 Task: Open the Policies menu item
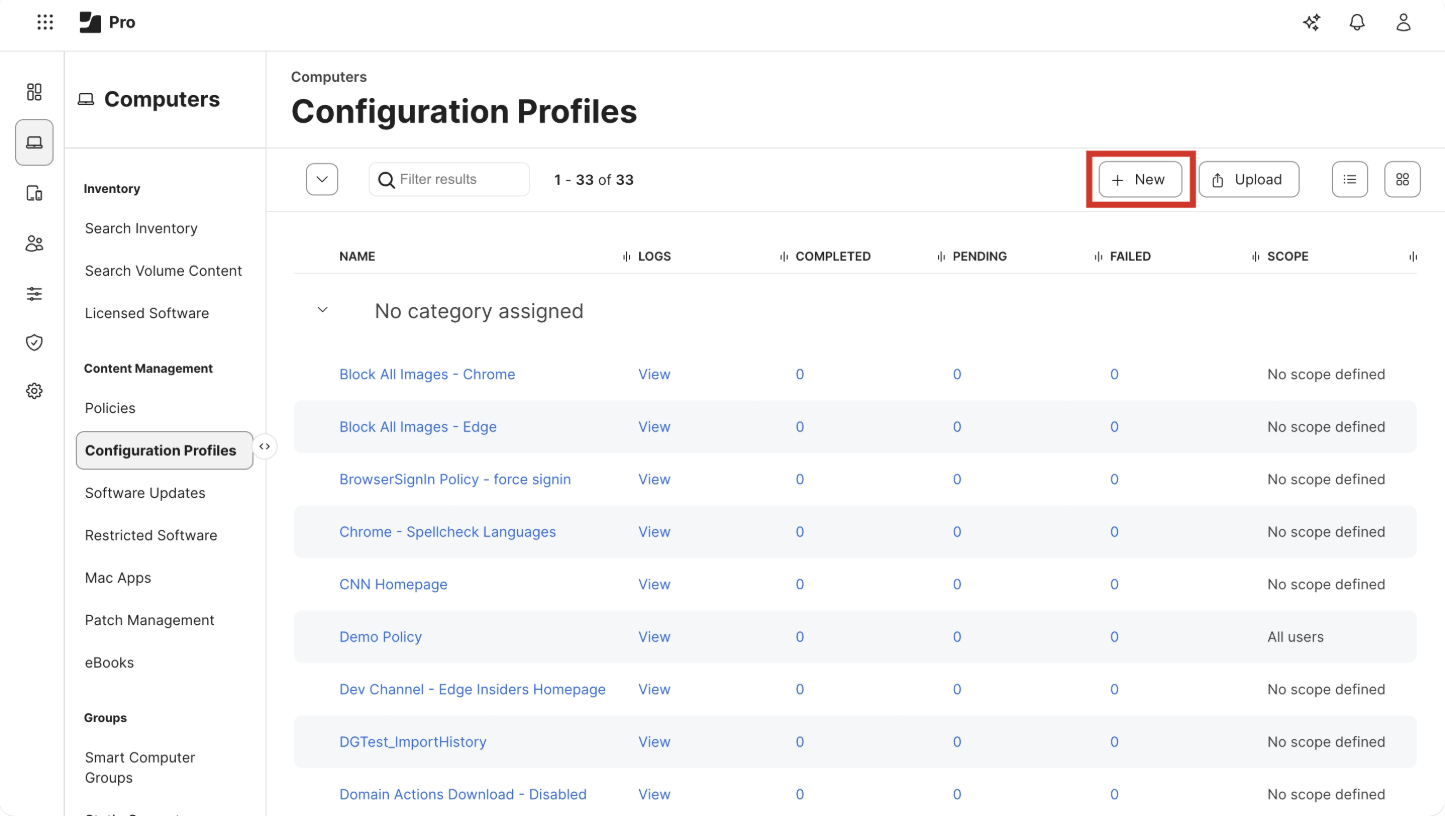click(x=110, y=408)
